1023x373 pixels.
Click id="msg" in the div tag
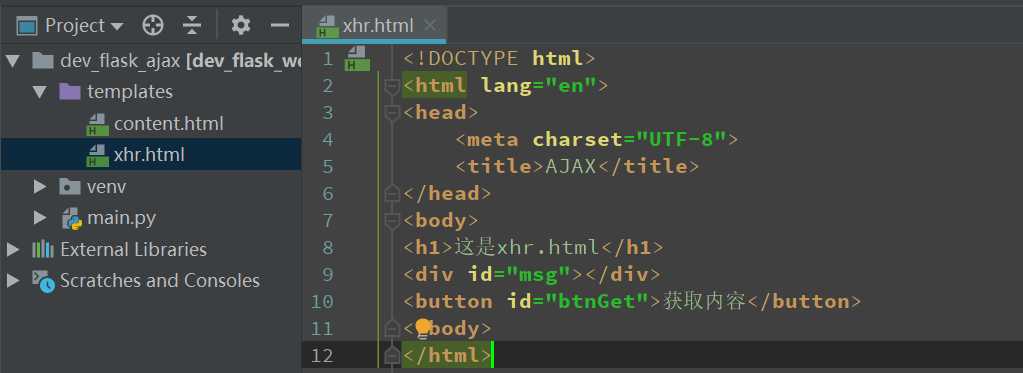click(519, 275)
